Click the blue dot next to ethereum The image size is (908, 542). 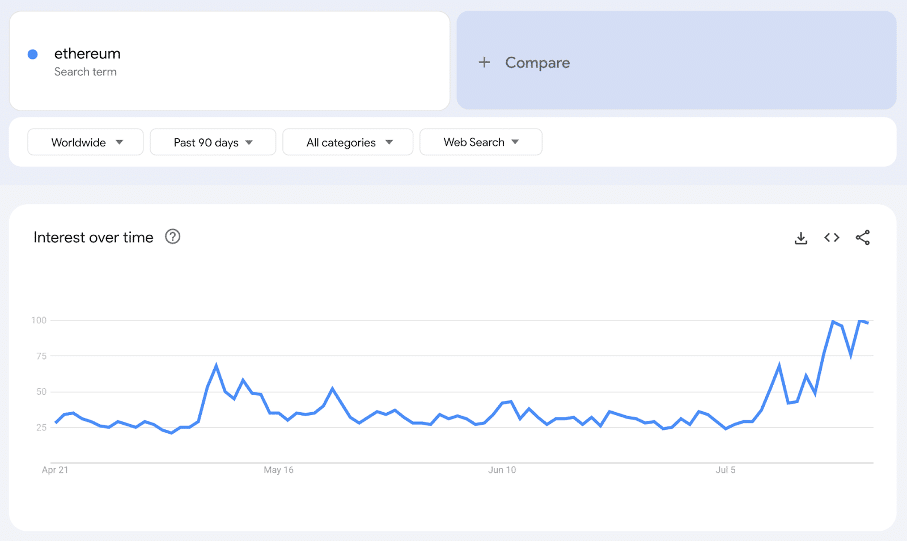click(33, 54)
